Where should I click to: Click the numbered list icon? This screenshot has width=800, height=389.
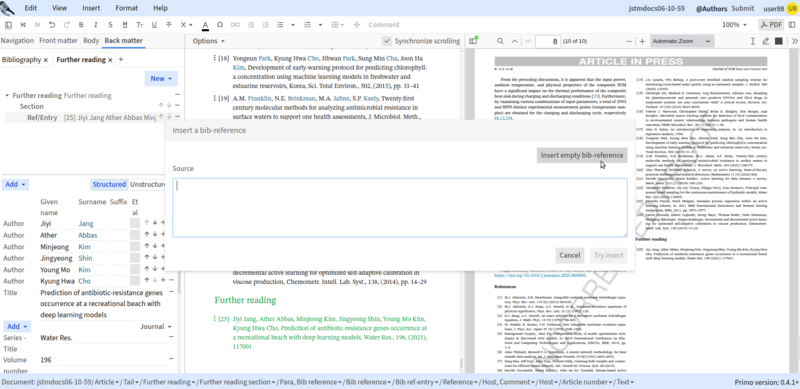tap(307, 25)
